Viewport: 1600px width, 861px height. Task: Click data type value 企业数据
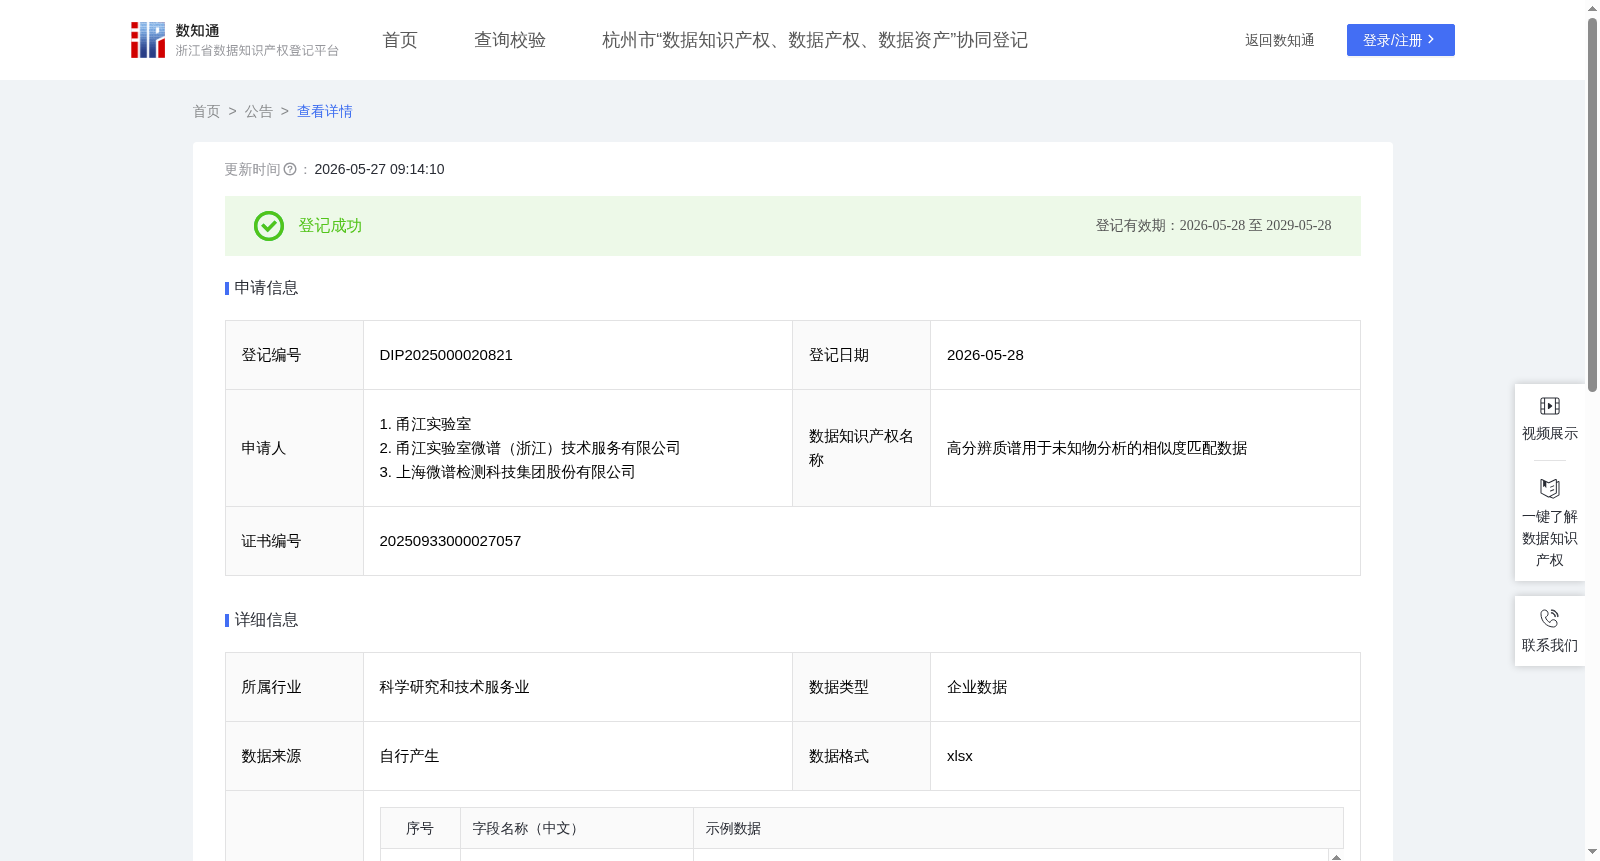(977, 687)
